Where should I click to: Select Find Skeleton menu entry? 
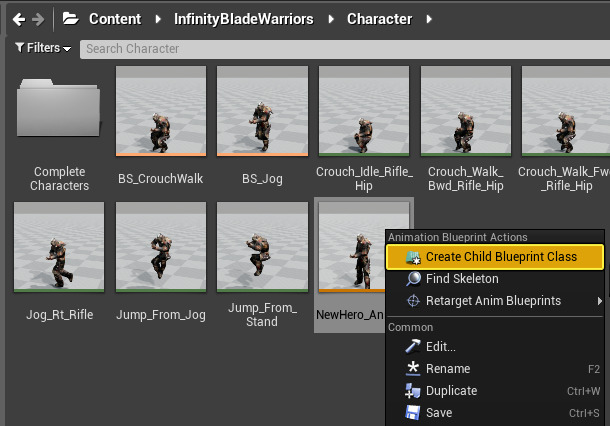[495, 279]
